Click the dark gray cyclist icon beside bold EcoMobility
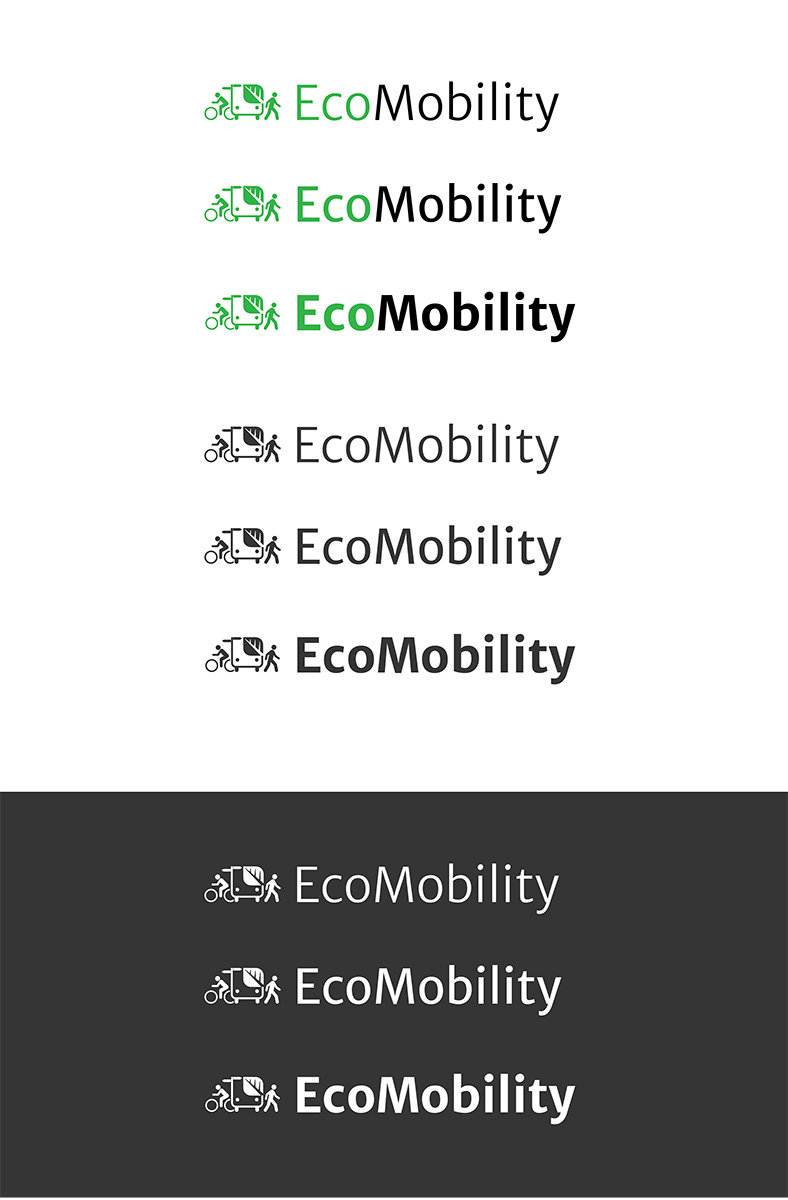 [x=217, y=659]
